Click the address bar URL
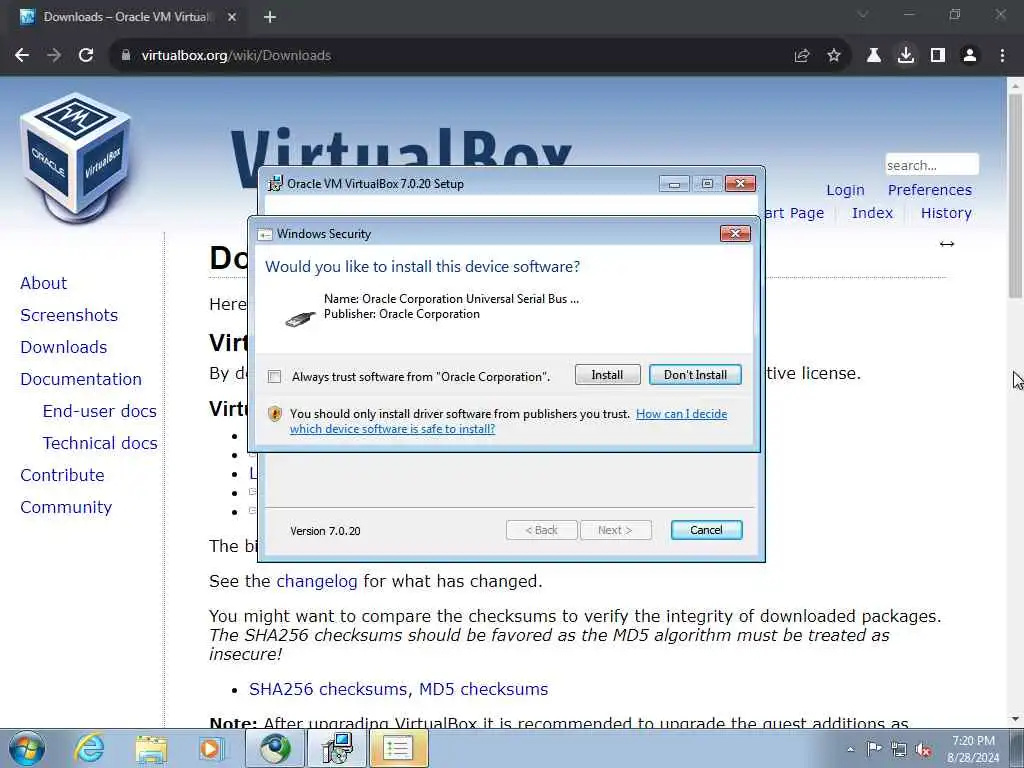 tap(236, 56)
